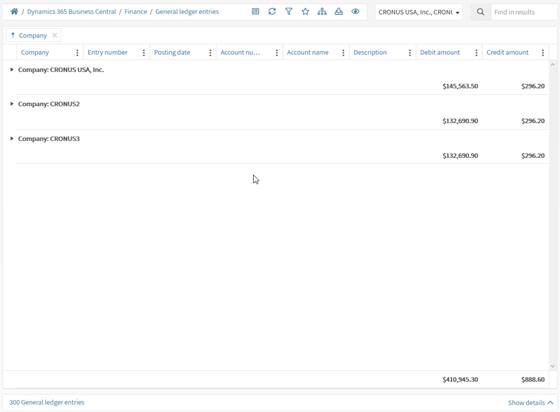This screenshot has width=560, height=412.
Task: Open Dynamics 365 Business Central breadcrumb
Action: click(71, 11)
